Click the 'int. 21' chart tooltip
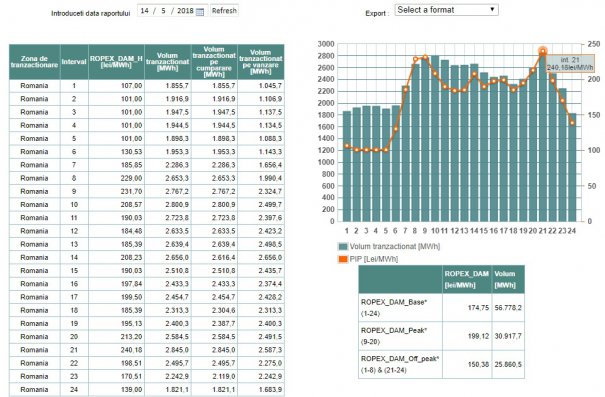605x397 pixels. (x=570, y=64)
